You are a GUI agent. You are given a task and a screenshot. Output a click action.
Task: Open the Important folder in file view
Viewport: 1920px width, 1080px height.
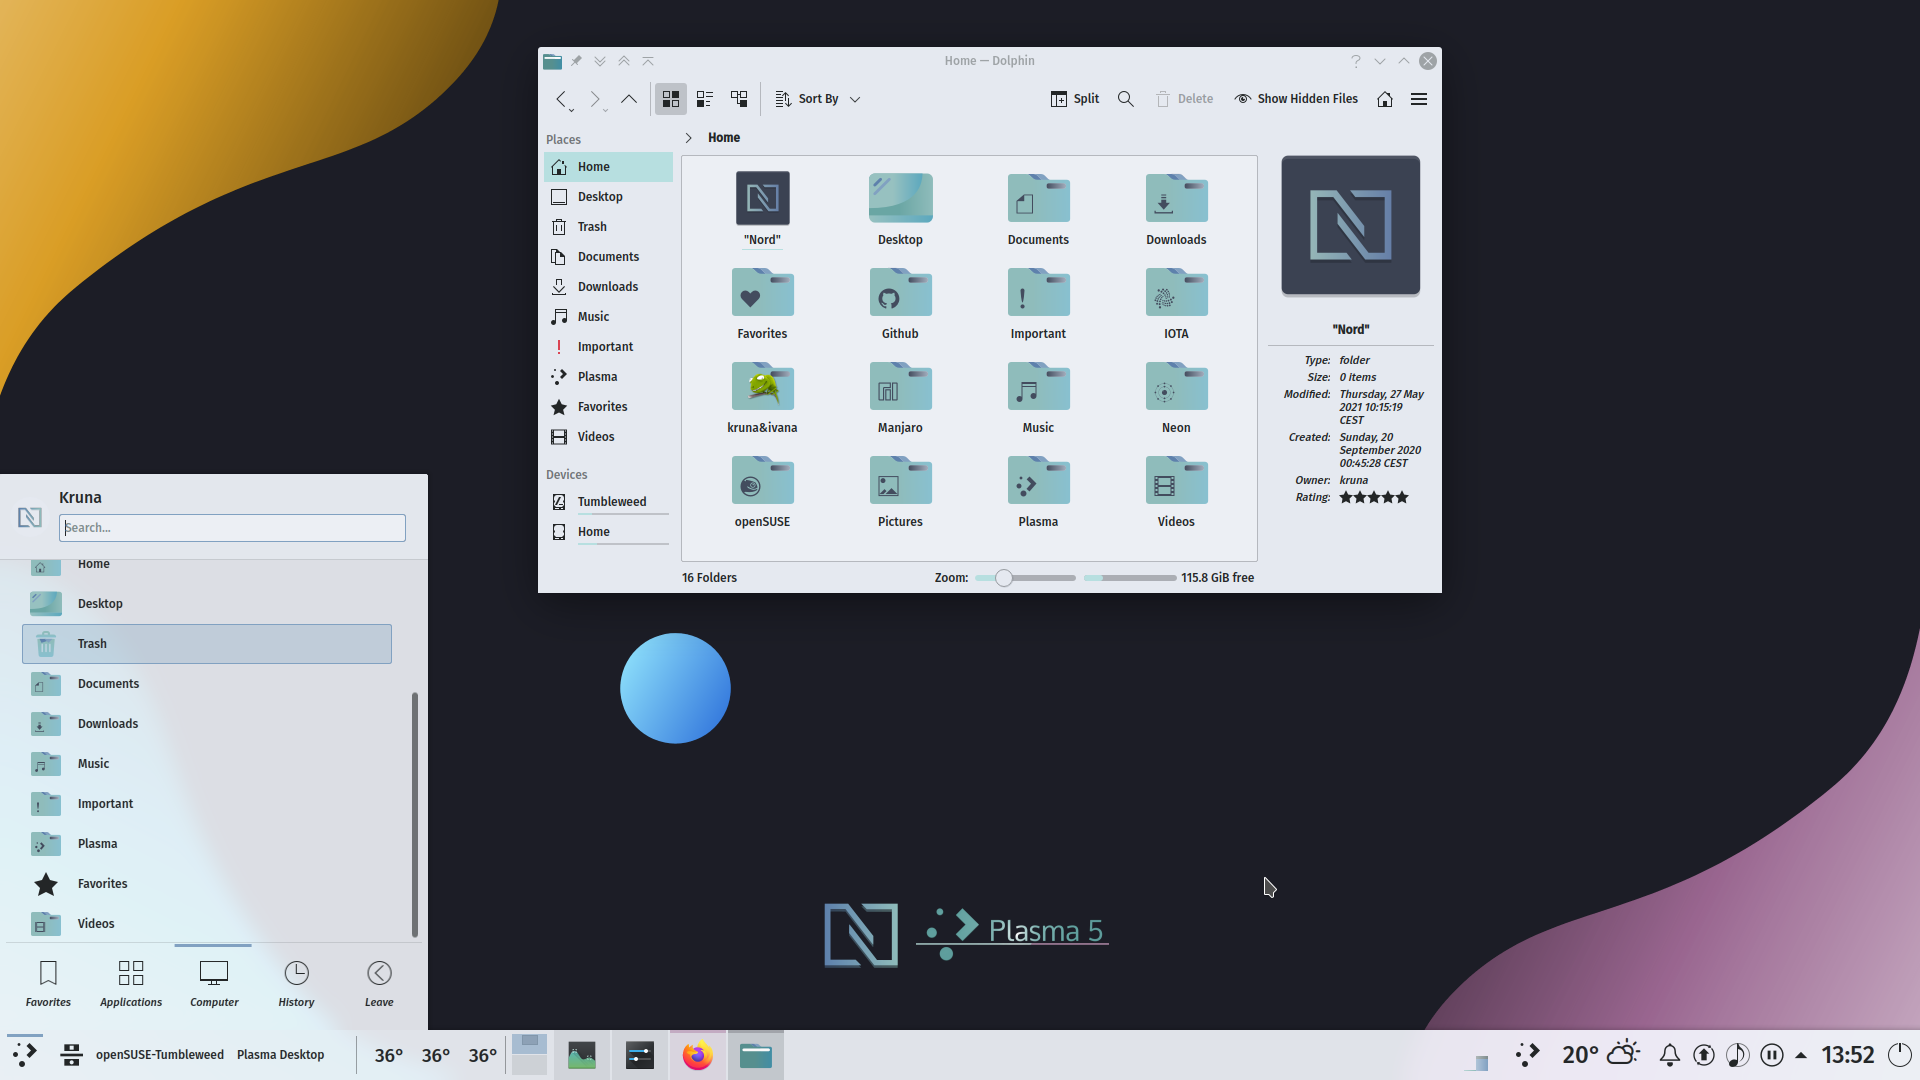pos(1038,292)
